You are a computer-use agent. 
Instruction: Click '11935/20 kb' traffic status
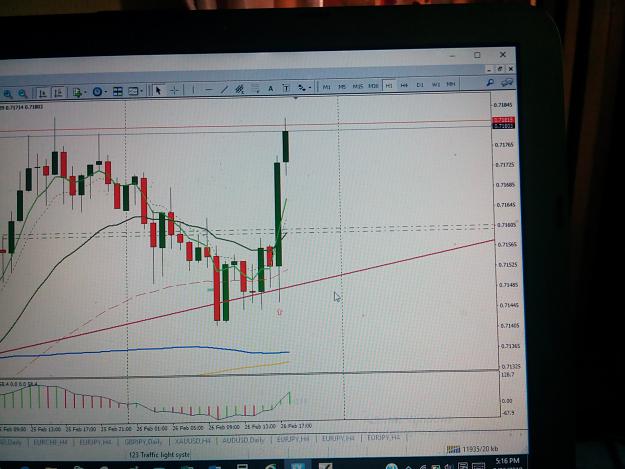point(480,449)
